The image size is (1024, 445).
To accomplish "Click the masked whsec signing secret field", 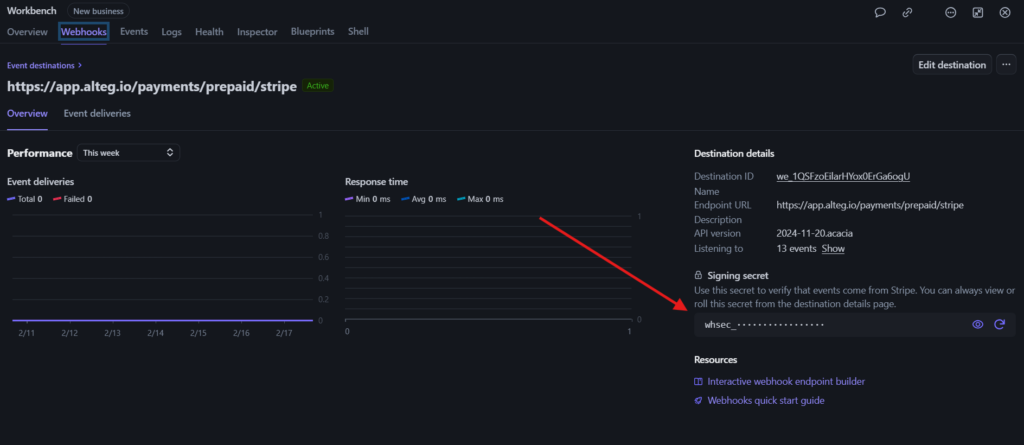I will click(830, 325).
